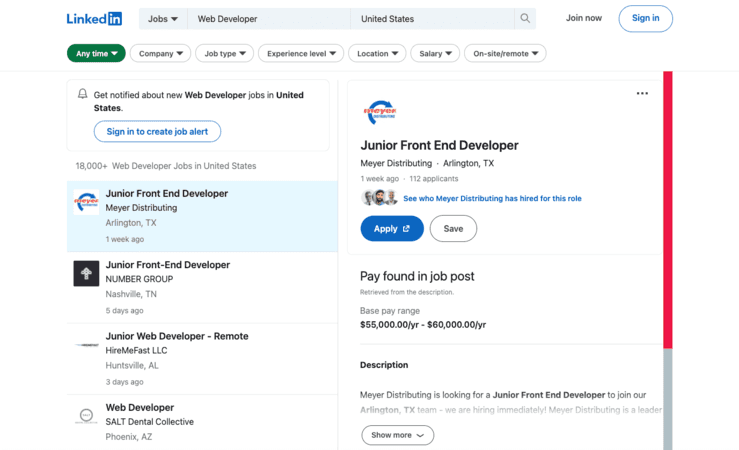739x450 pixels.
Task: Click the Apply button
Action: coord(392,229)
